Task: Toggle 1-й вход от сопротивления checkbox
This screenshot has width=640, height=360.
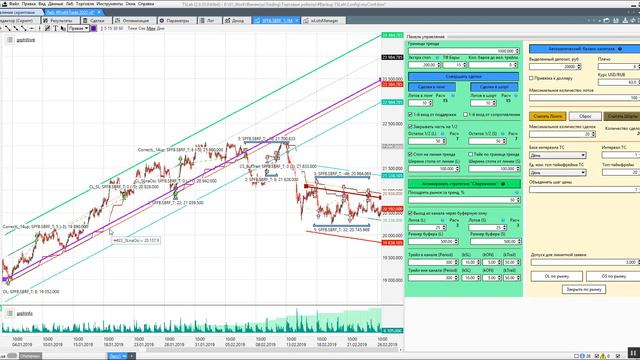Action: click(465, 115)
